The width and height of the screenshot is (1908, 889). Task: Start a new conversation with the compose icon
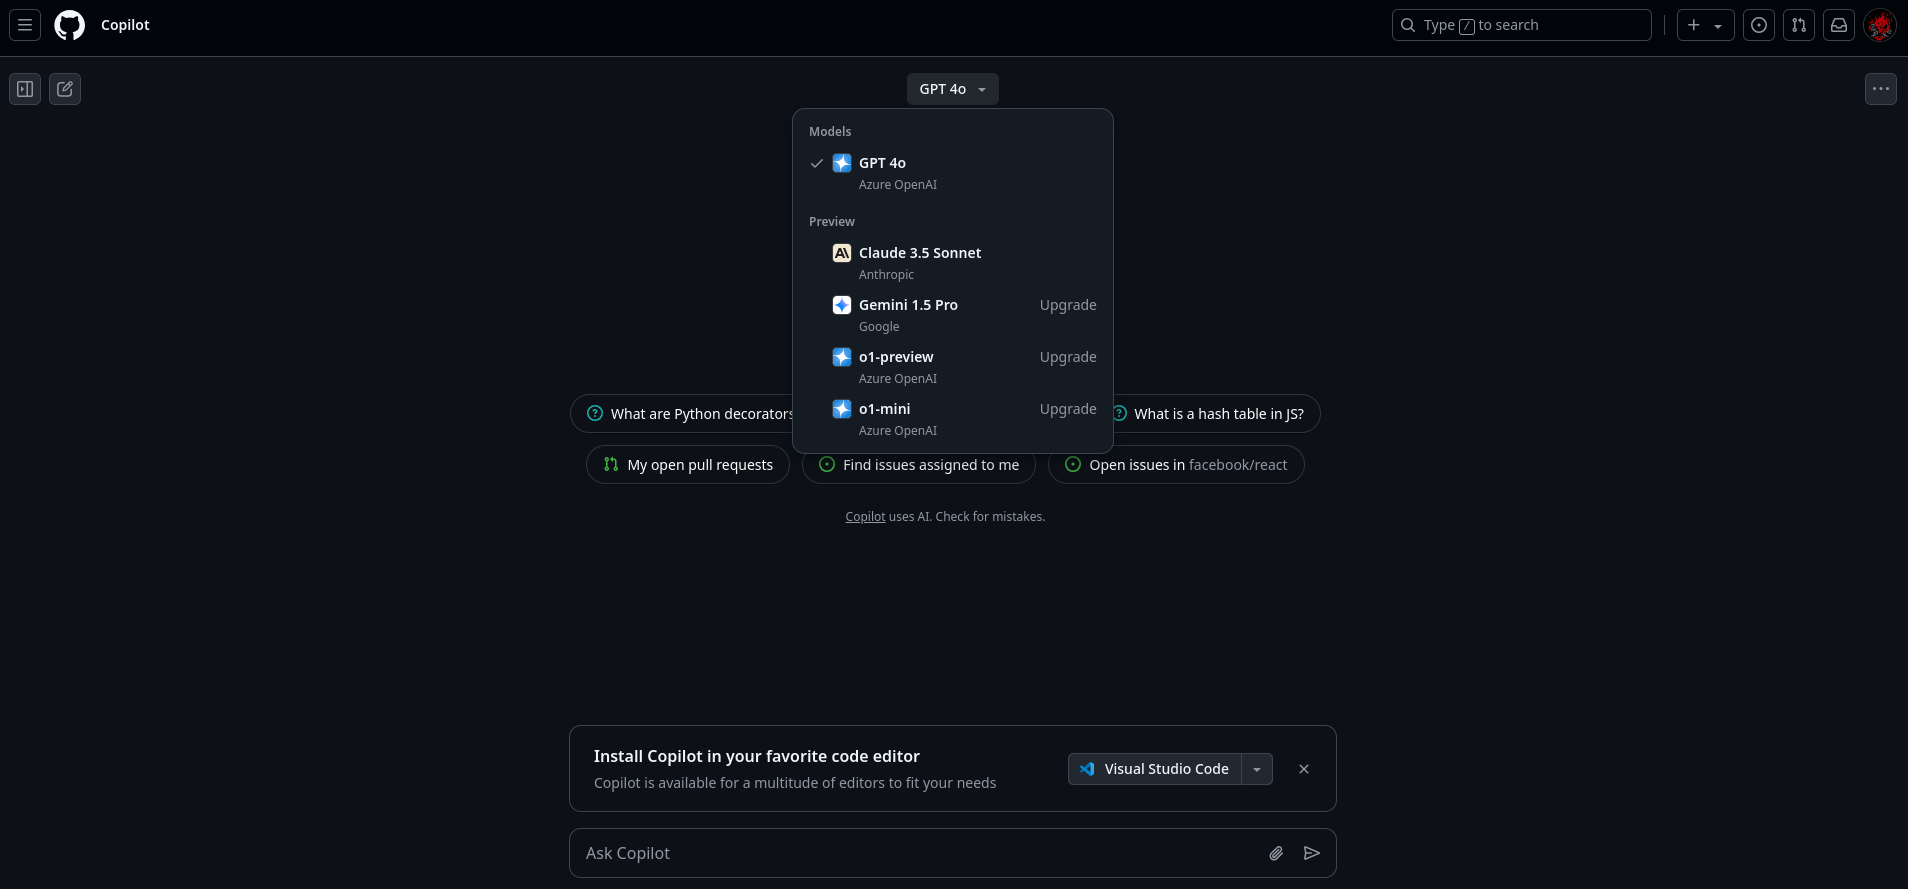pos(65,89)
